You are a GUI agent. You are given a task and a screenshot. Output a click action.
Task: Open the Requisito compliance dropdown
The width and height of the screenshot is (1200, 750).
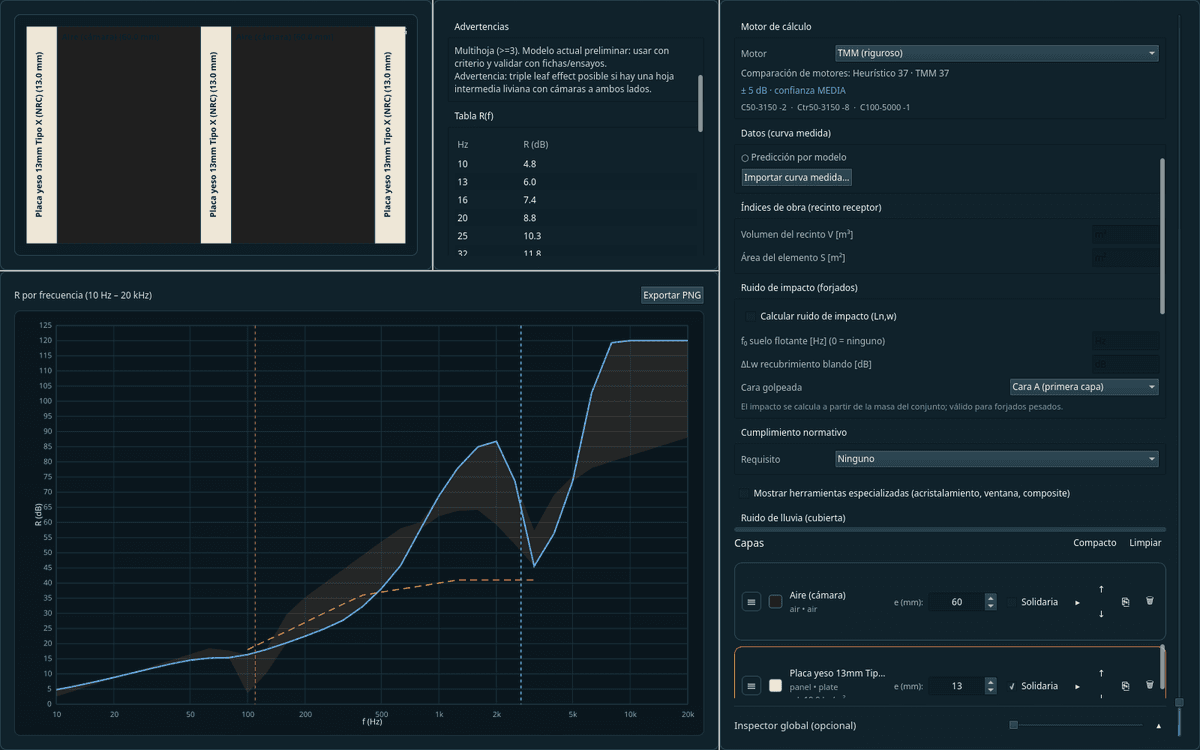tap(996, 459)
